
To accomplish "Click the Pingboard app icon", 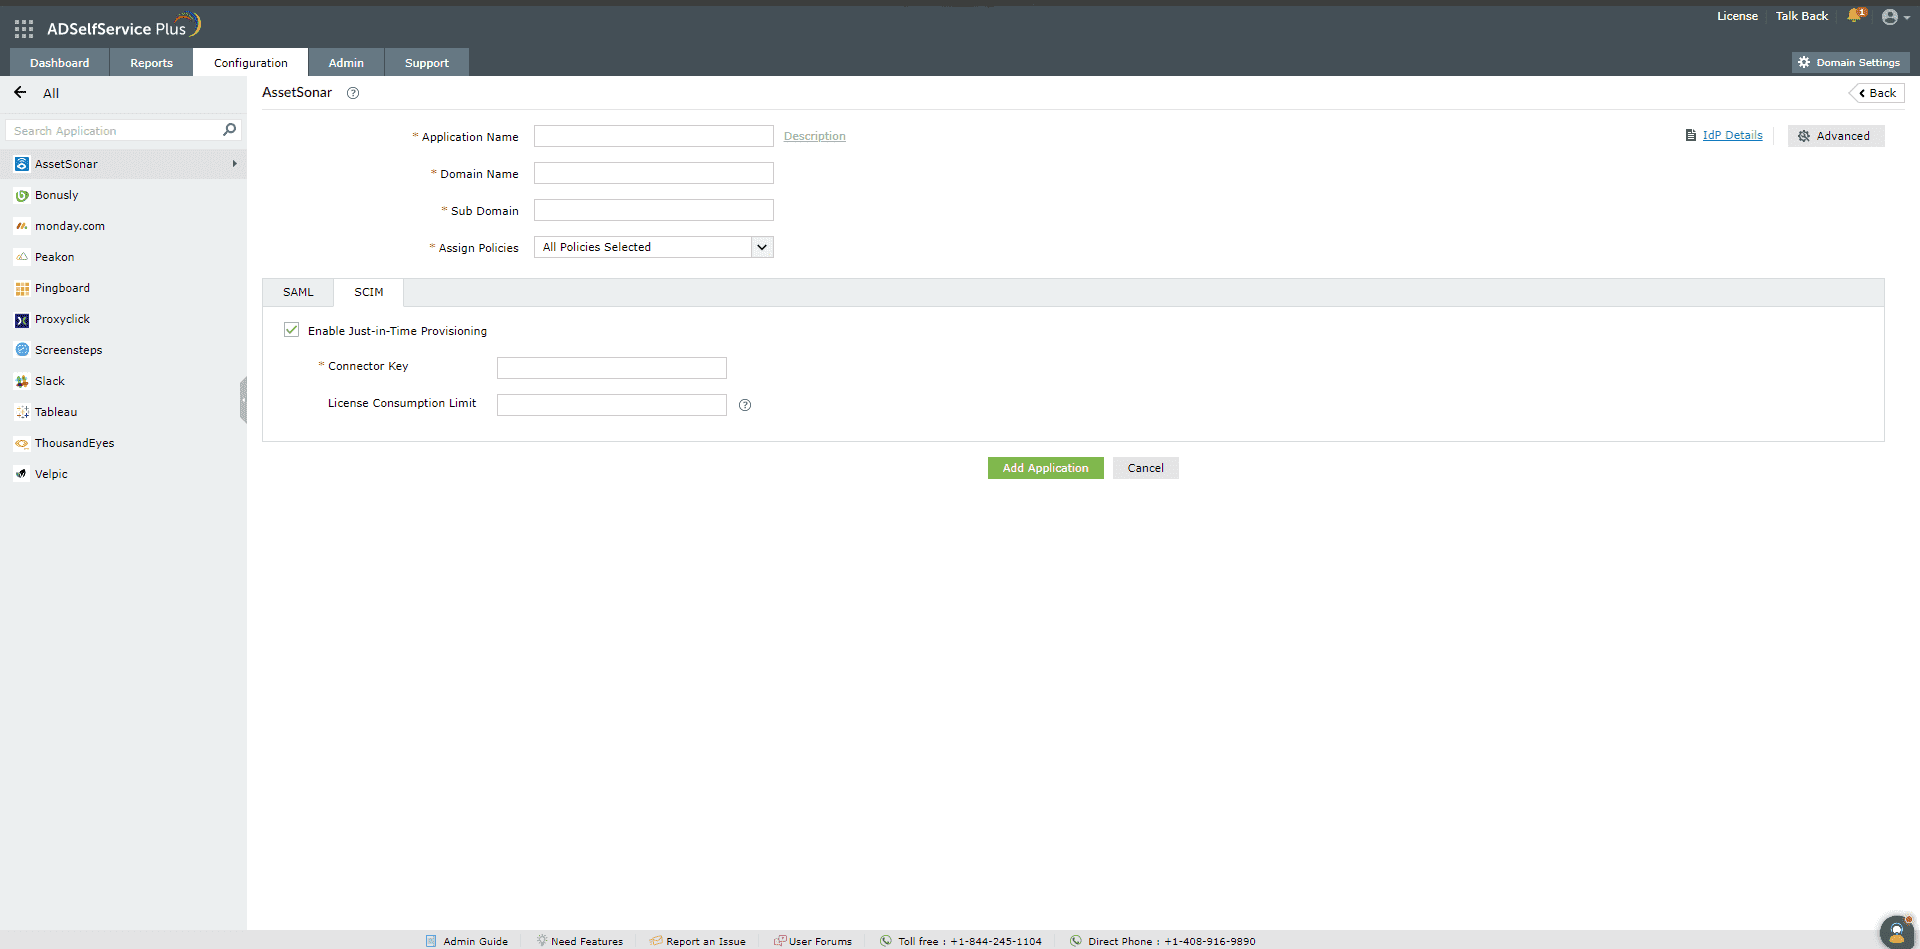I will coord(22,288).
